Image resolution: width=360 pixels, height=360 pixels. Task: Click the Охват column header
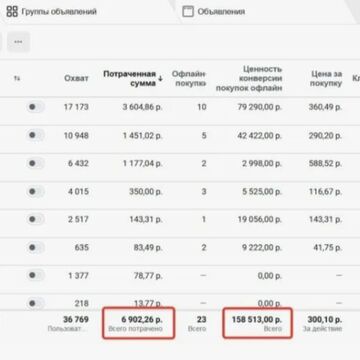76,78
